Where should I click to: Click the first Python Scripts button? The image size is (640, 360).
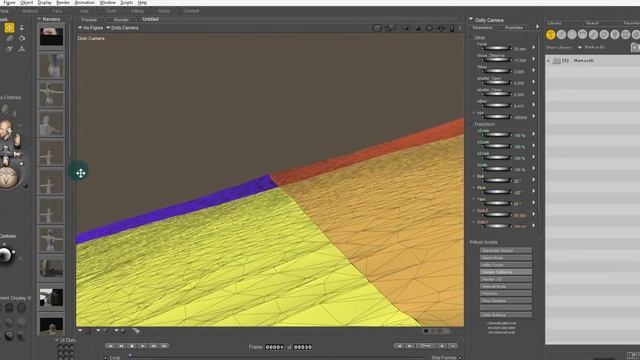point(506,251)
